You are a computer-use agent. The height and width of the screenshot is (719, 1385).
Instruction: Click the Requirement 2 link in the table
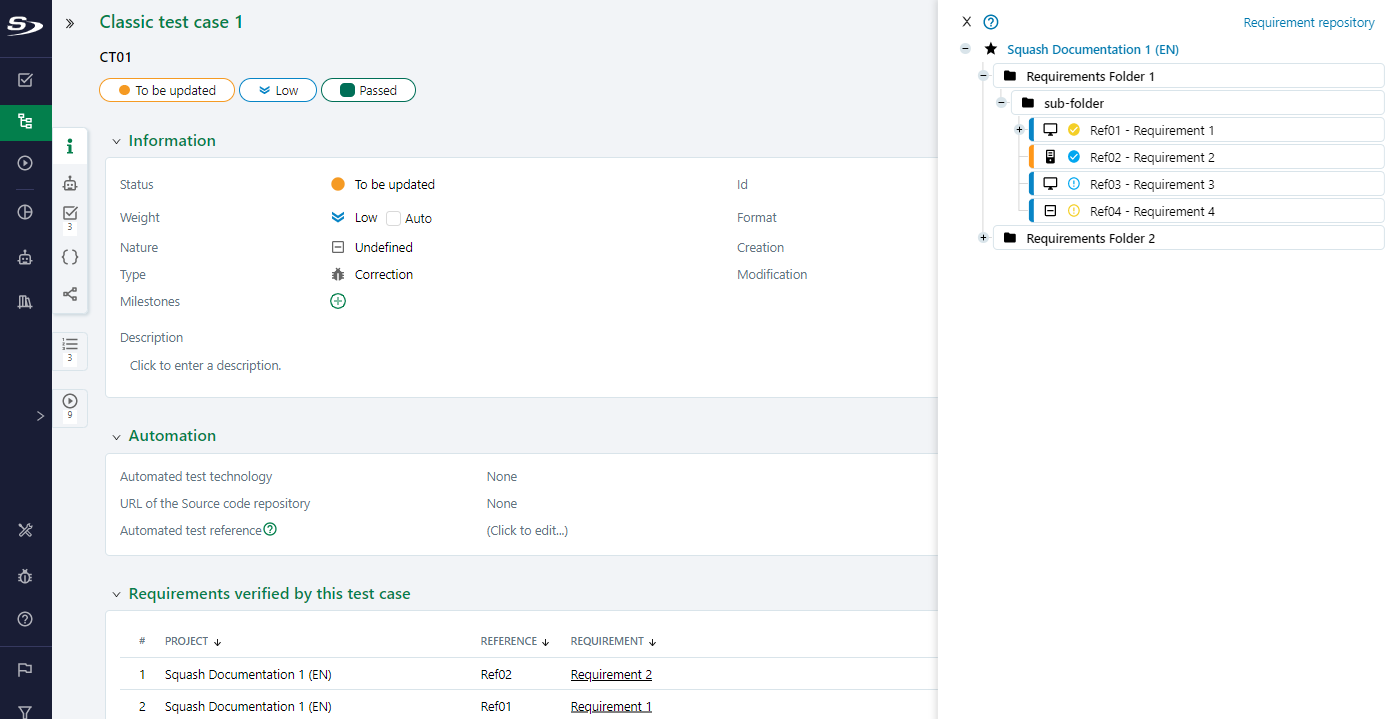611,674
